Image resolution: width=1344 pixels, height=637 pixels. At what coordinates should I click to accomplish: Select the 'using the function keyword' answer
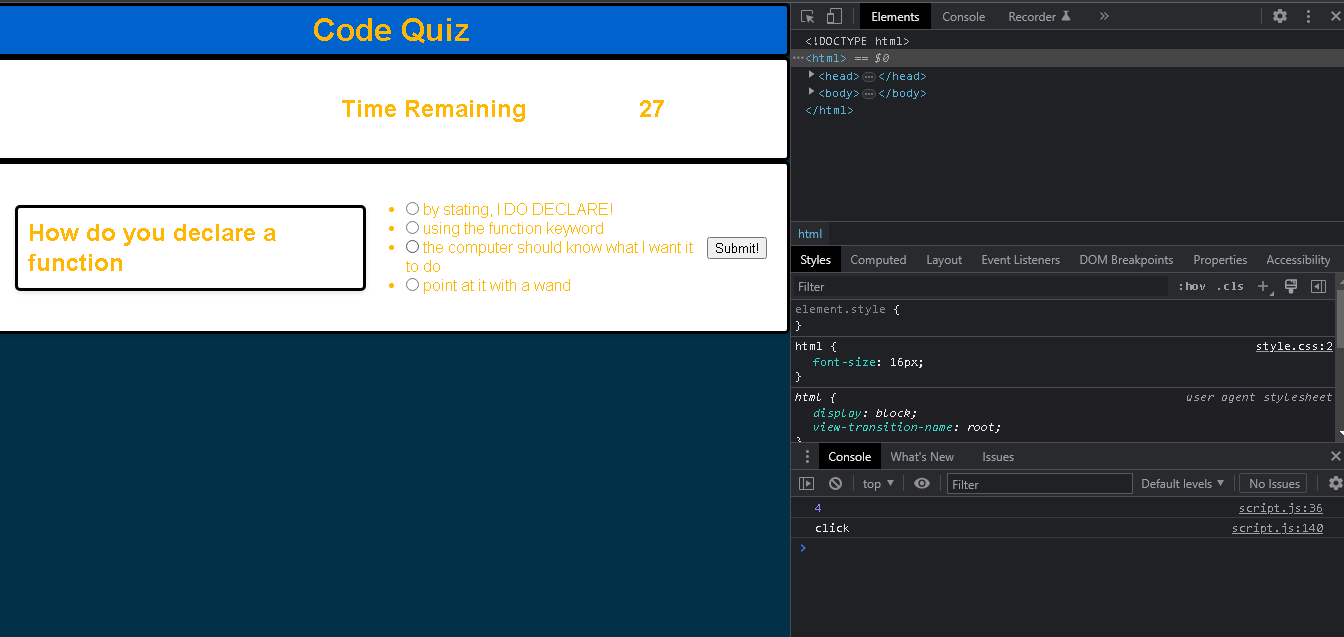tap(412, 228)
